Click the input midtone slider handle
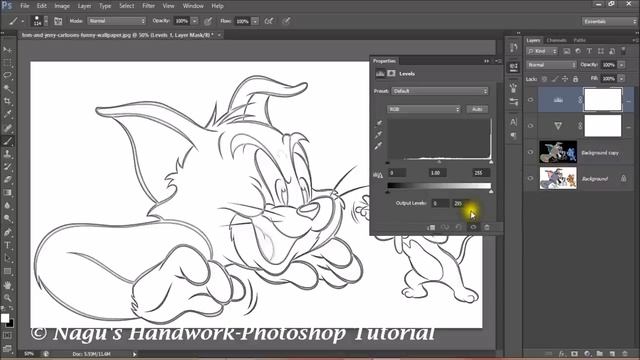Screen dimensions: 640x360 439,162
